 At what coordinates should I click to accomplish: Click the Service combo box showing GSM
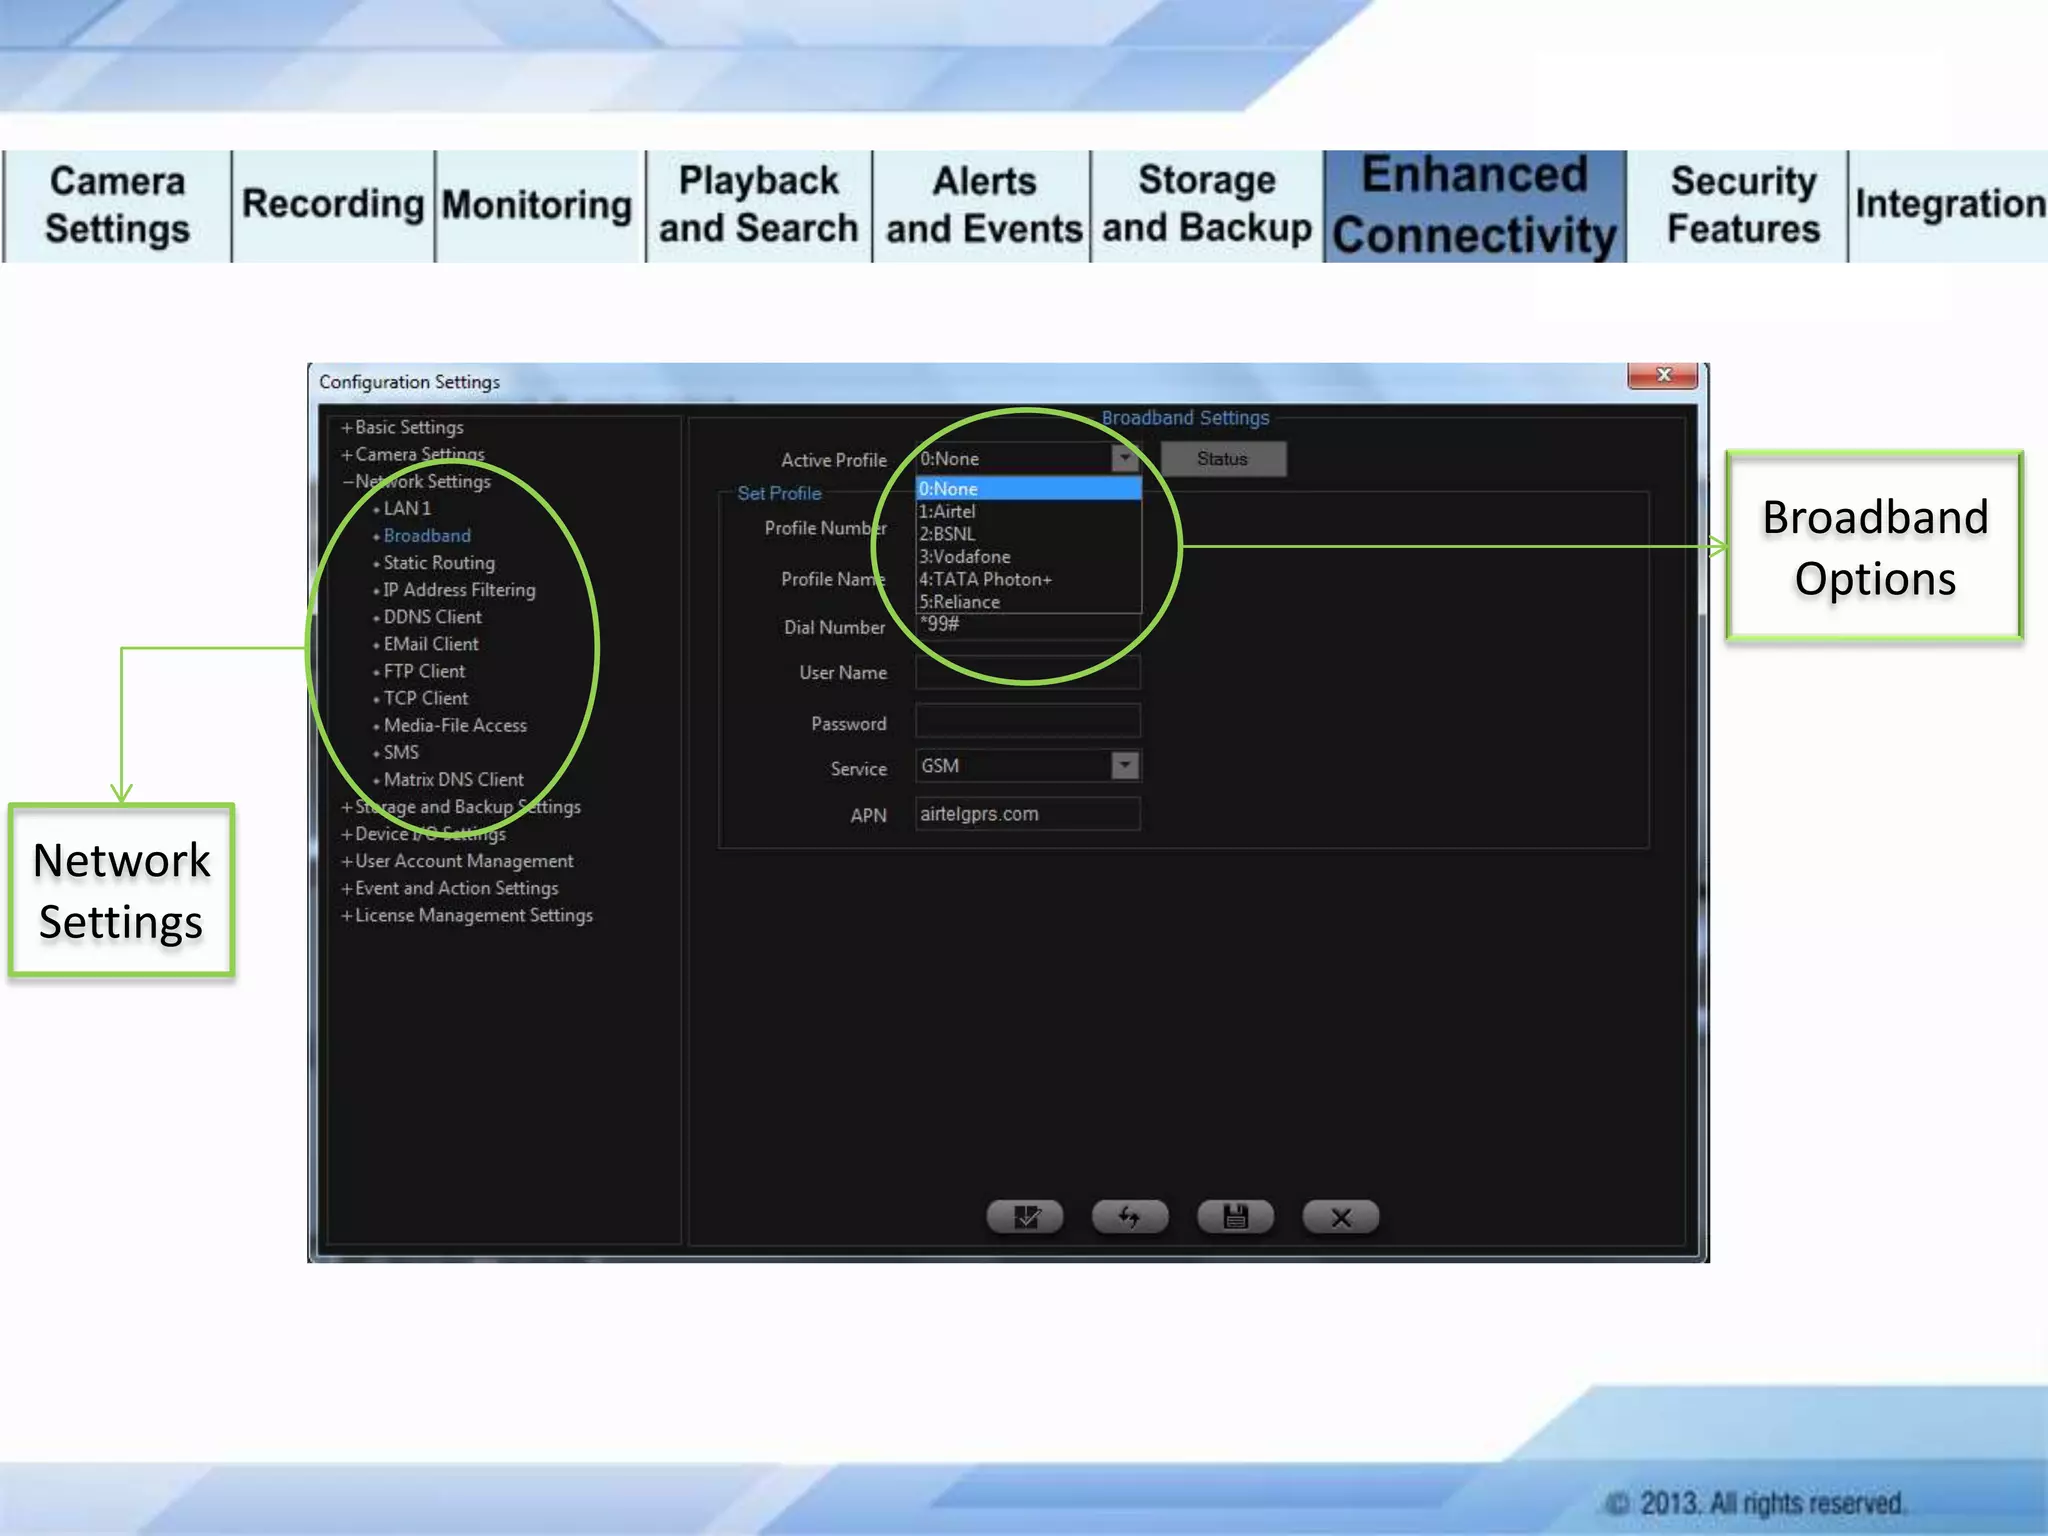(1028, 766)
